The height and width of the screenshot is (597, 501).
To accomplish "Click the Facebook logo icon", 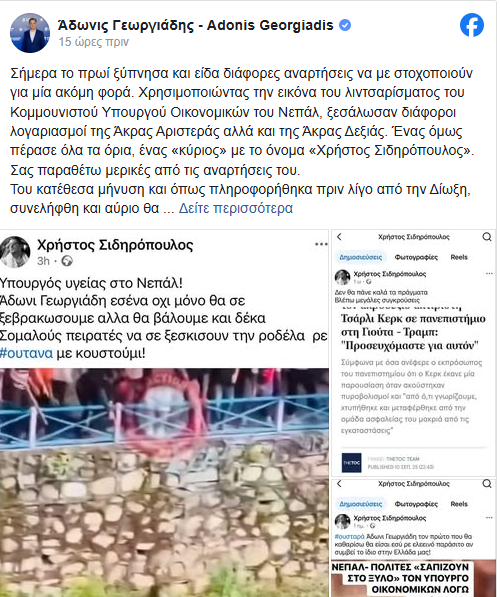I will (472, 25).
